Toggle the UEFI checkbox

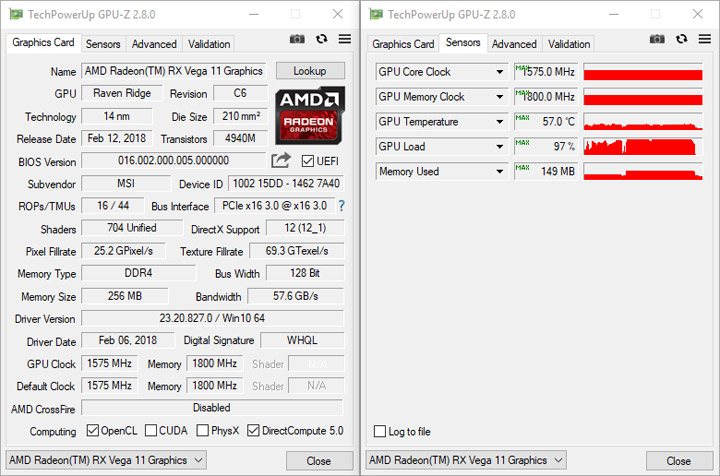point(308,161)
